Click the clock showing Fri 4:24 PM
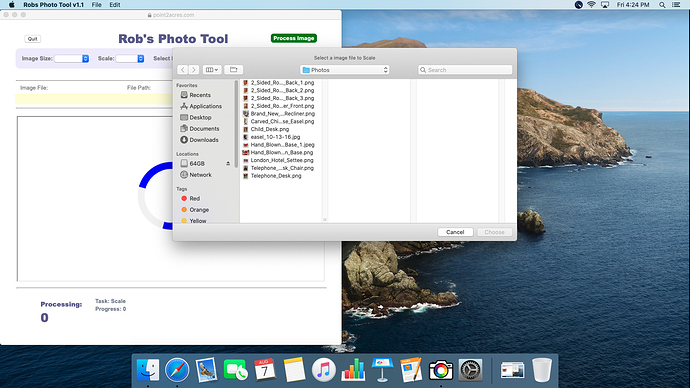The image size is (690, 388). coord(633,4)
